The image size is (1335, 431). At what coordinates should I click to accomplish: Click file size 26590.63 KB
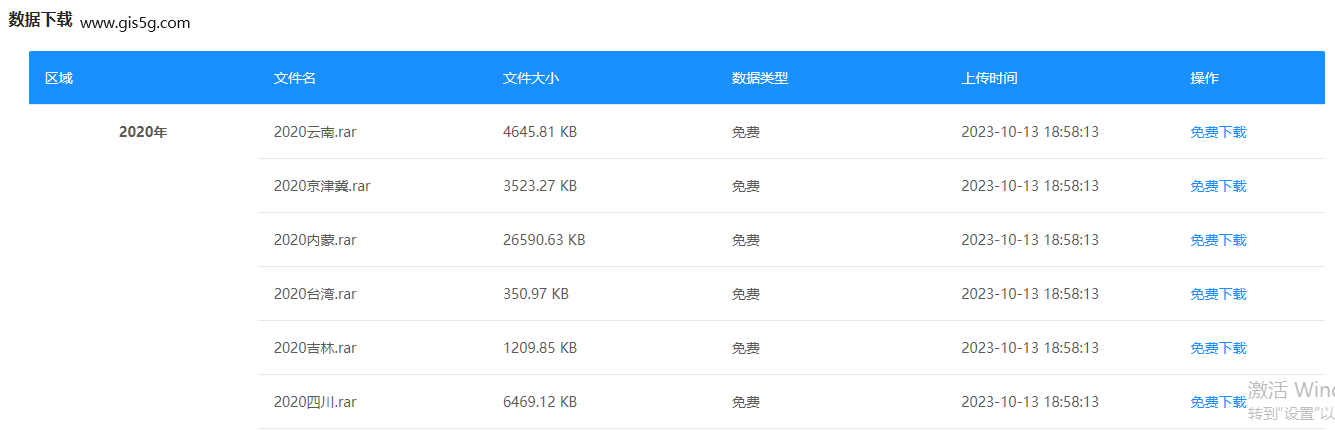click(x=544, y=240)
